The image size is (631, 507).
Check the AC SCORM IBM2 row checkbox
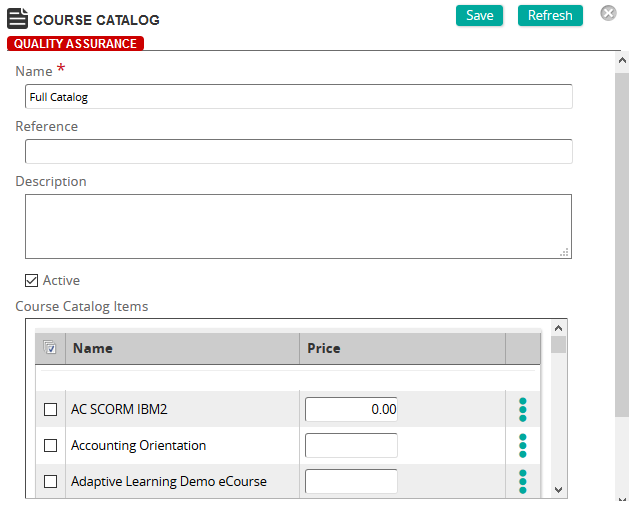[50, 410]
